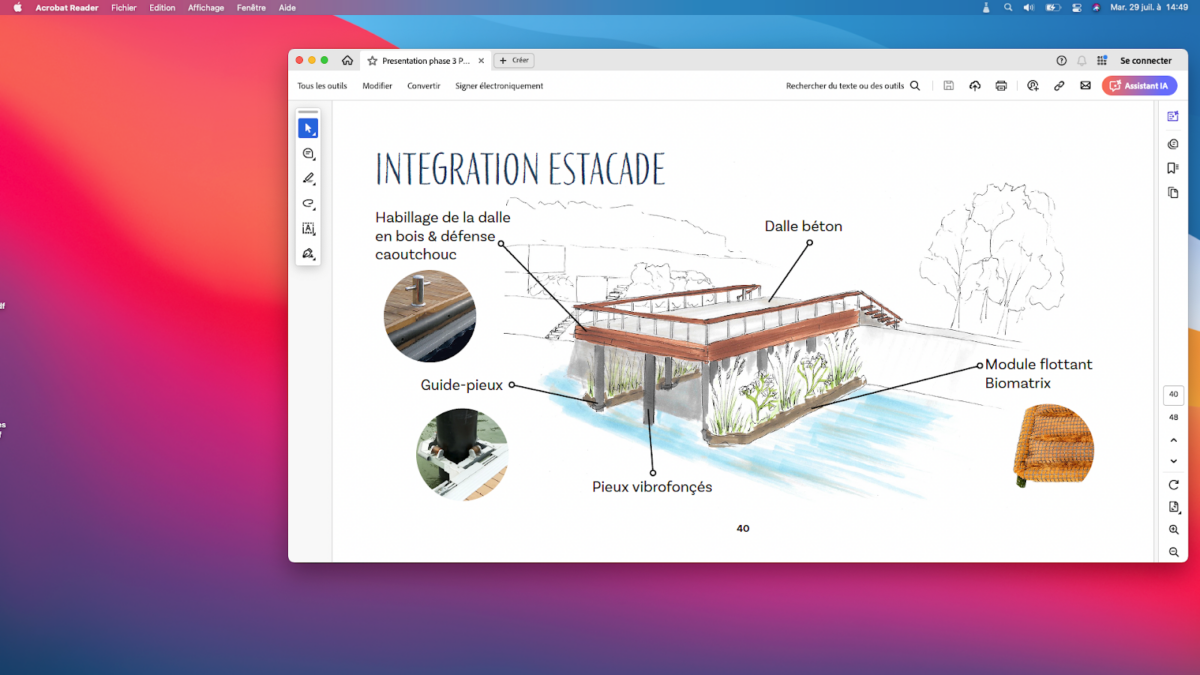Upload file with cloud arrow icon
The image size is (1200, 675).
pyautogui.click(x=975, y=86)
